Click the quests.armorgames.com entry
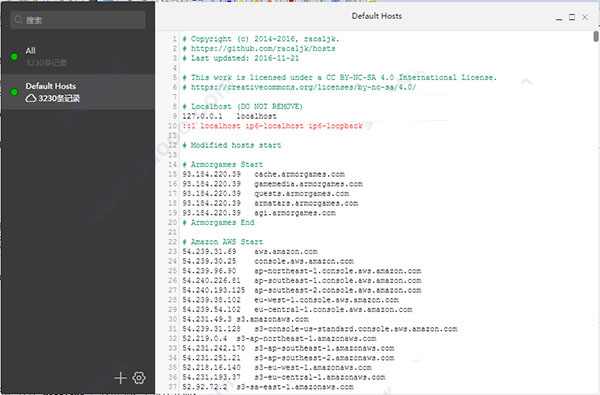Image resolution: width=600 pixels, height=395 pixels. pos(266,194)
